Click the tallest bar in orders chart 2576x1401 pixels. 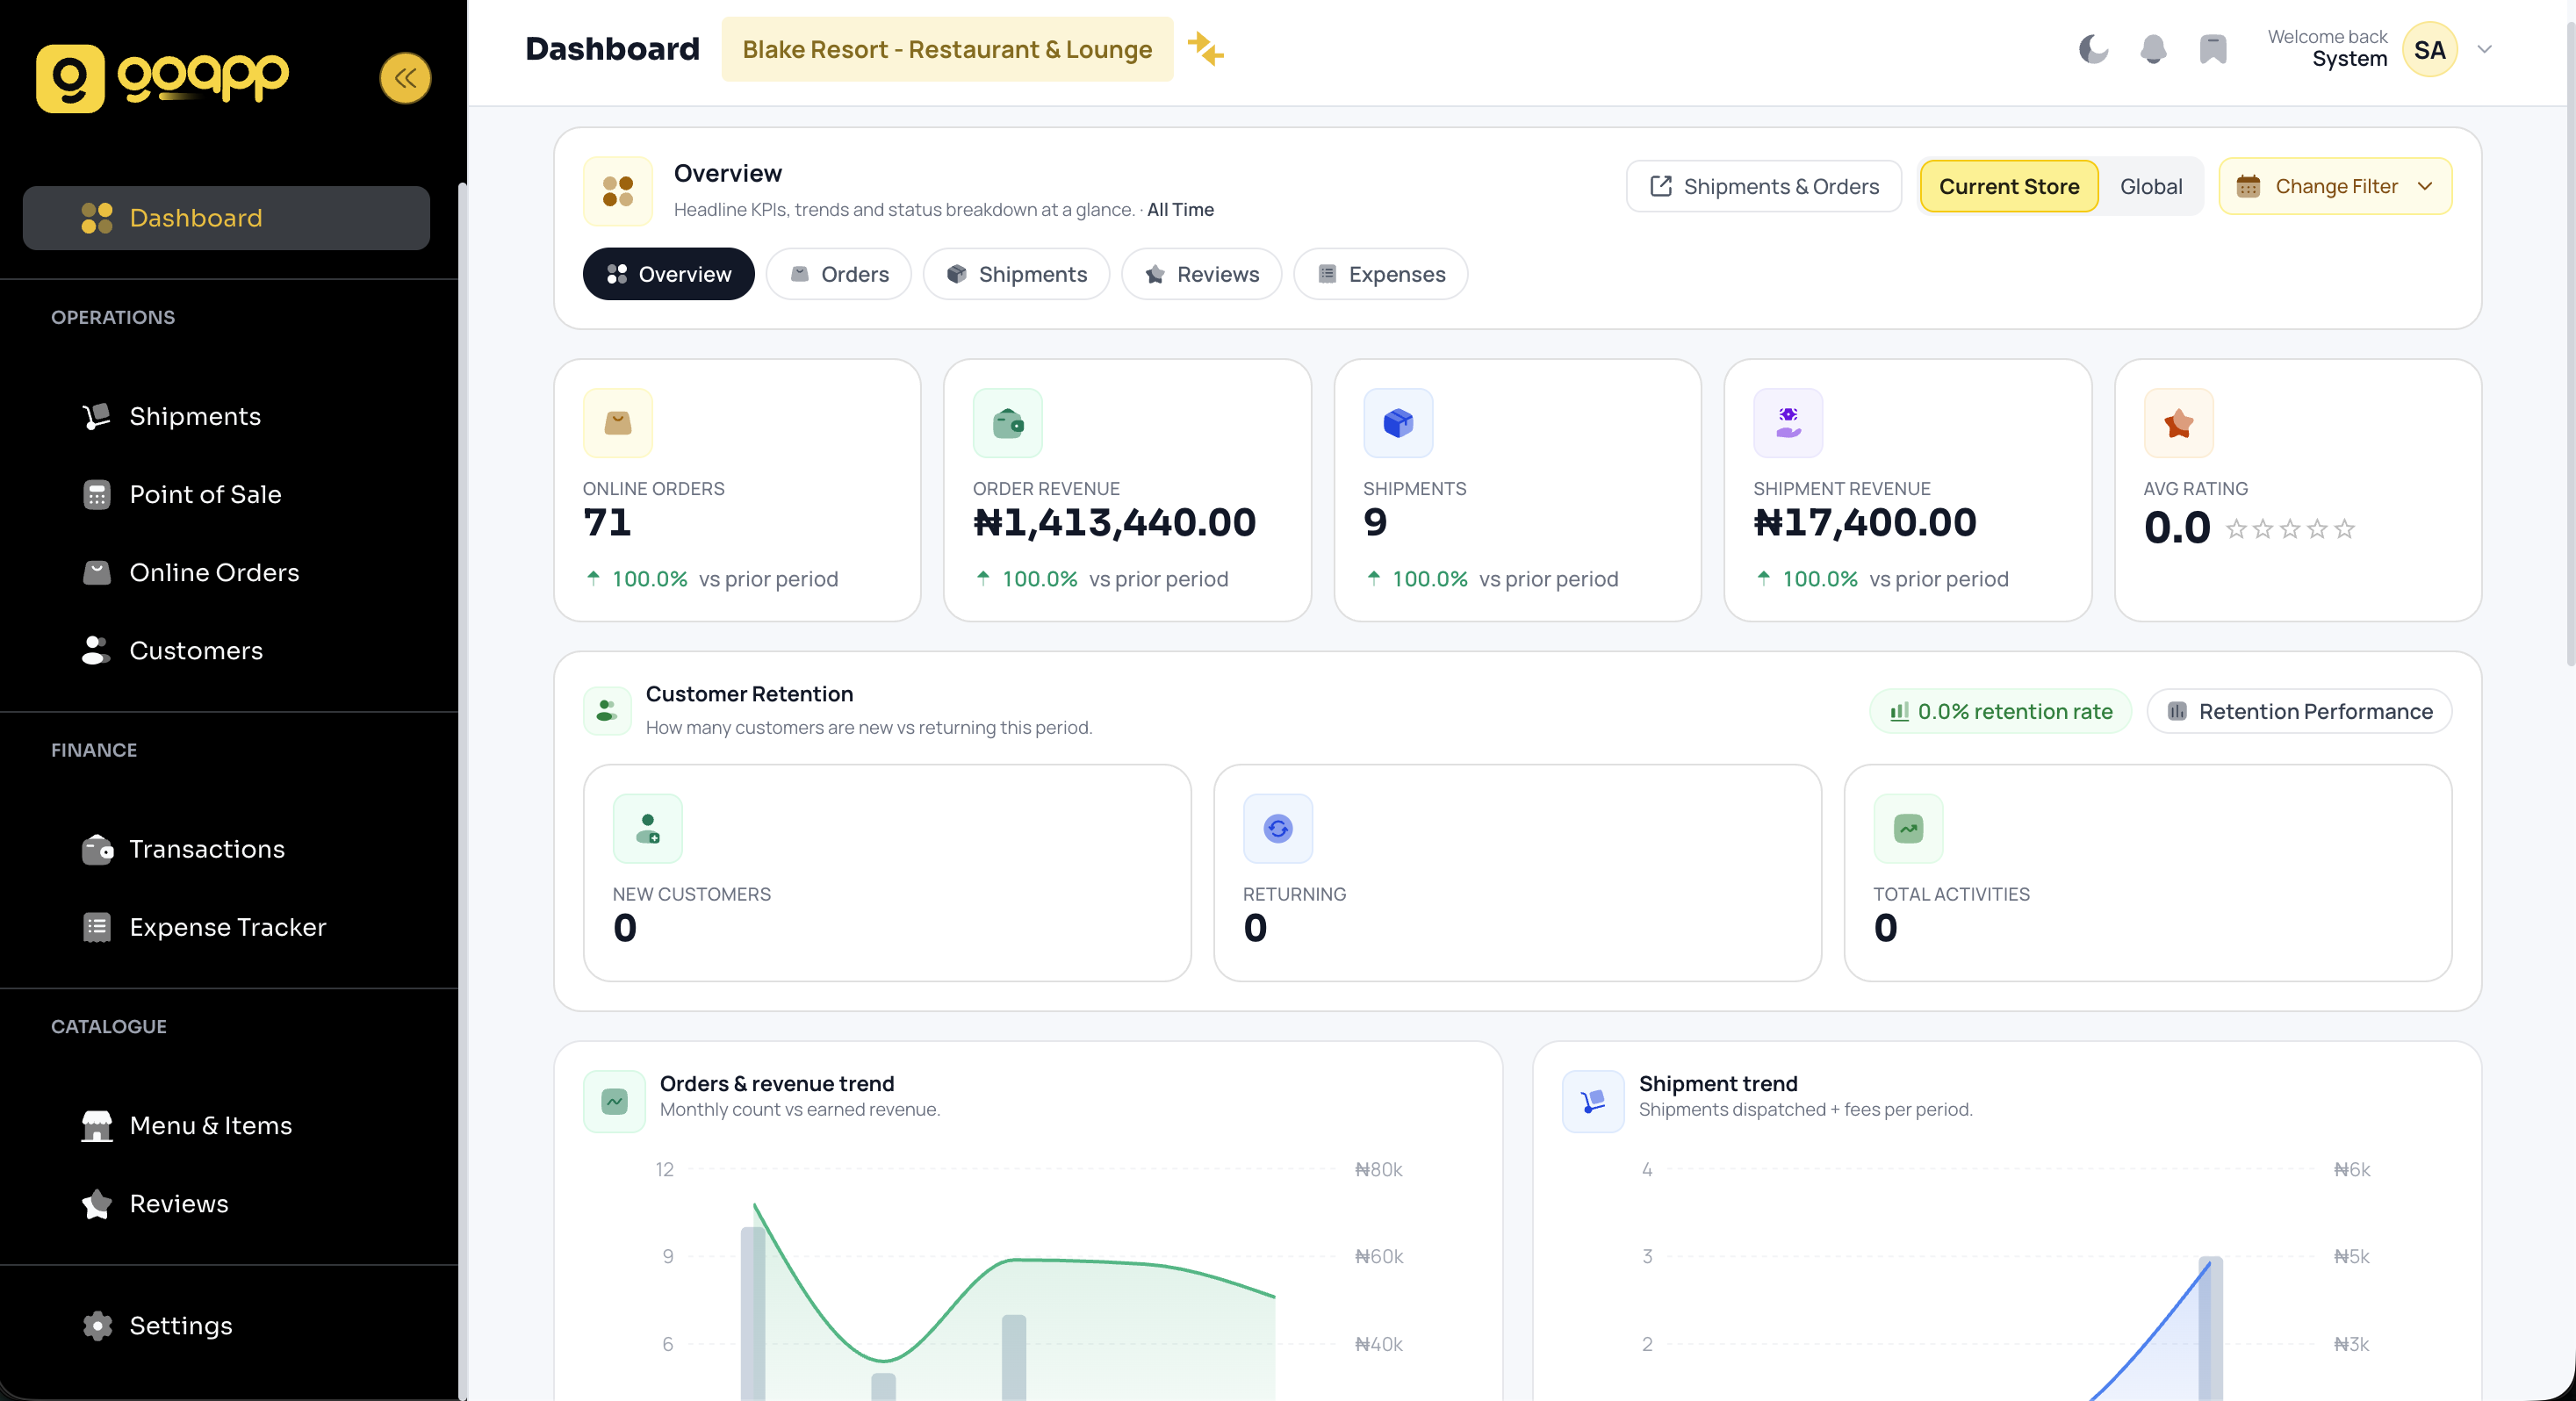click(x=753, y=1313)
